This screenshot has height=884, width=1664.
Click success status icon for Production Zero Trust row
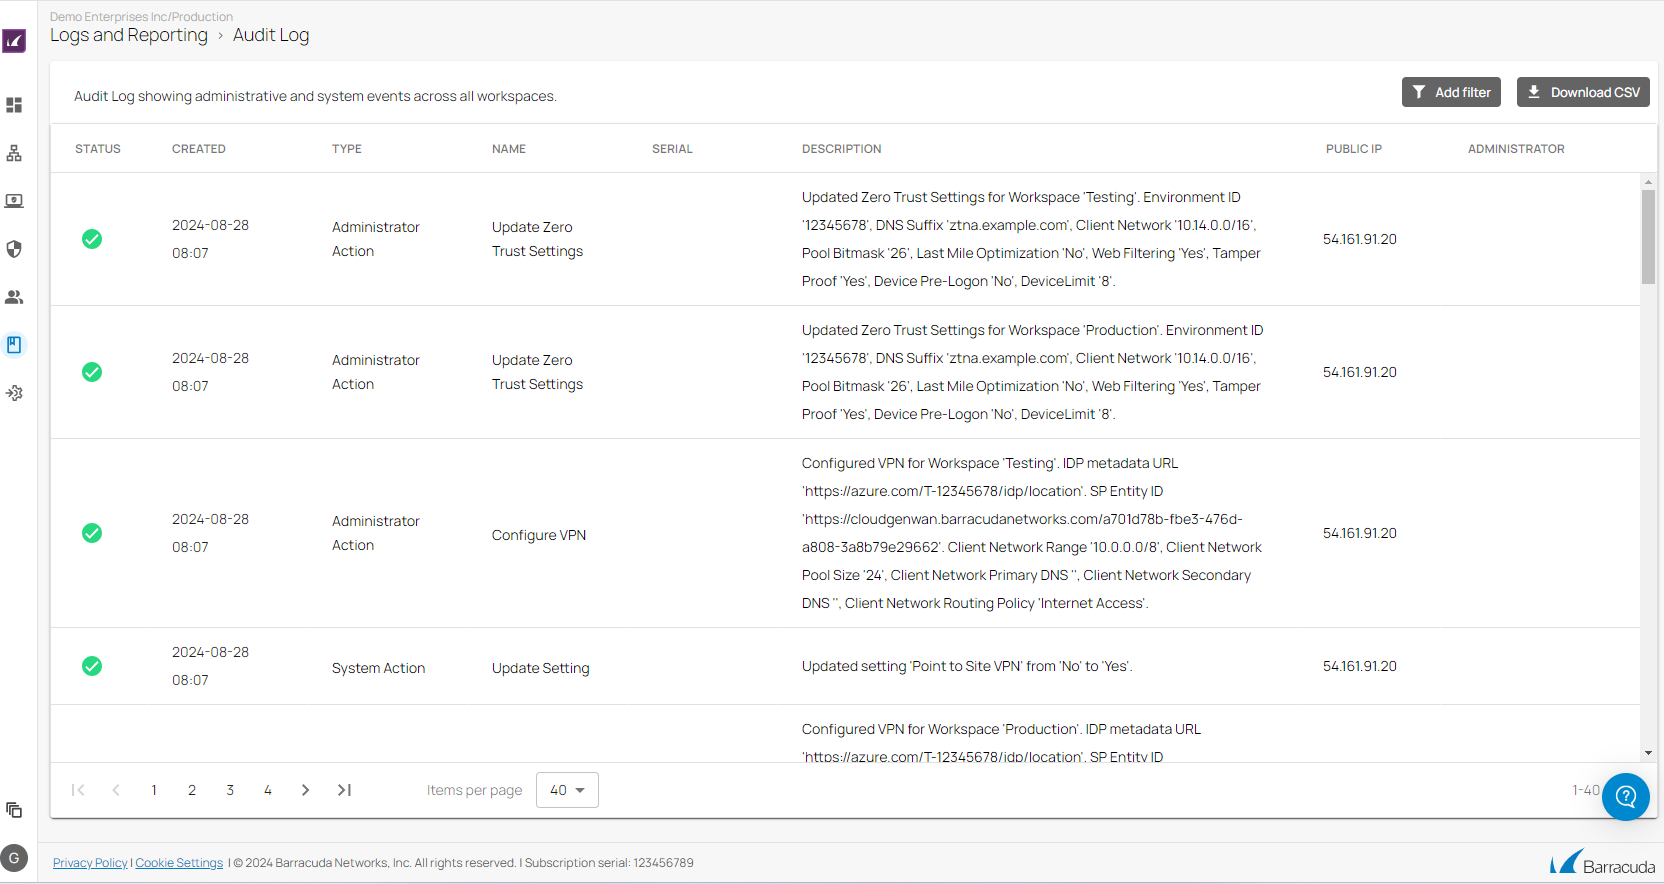pos(92,372)
